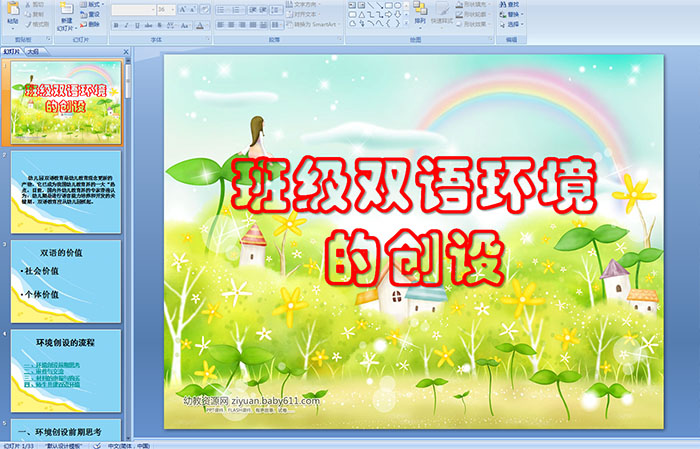
Task: Switch to the 幻灯片 slides tab
Action: coord(12,52)
